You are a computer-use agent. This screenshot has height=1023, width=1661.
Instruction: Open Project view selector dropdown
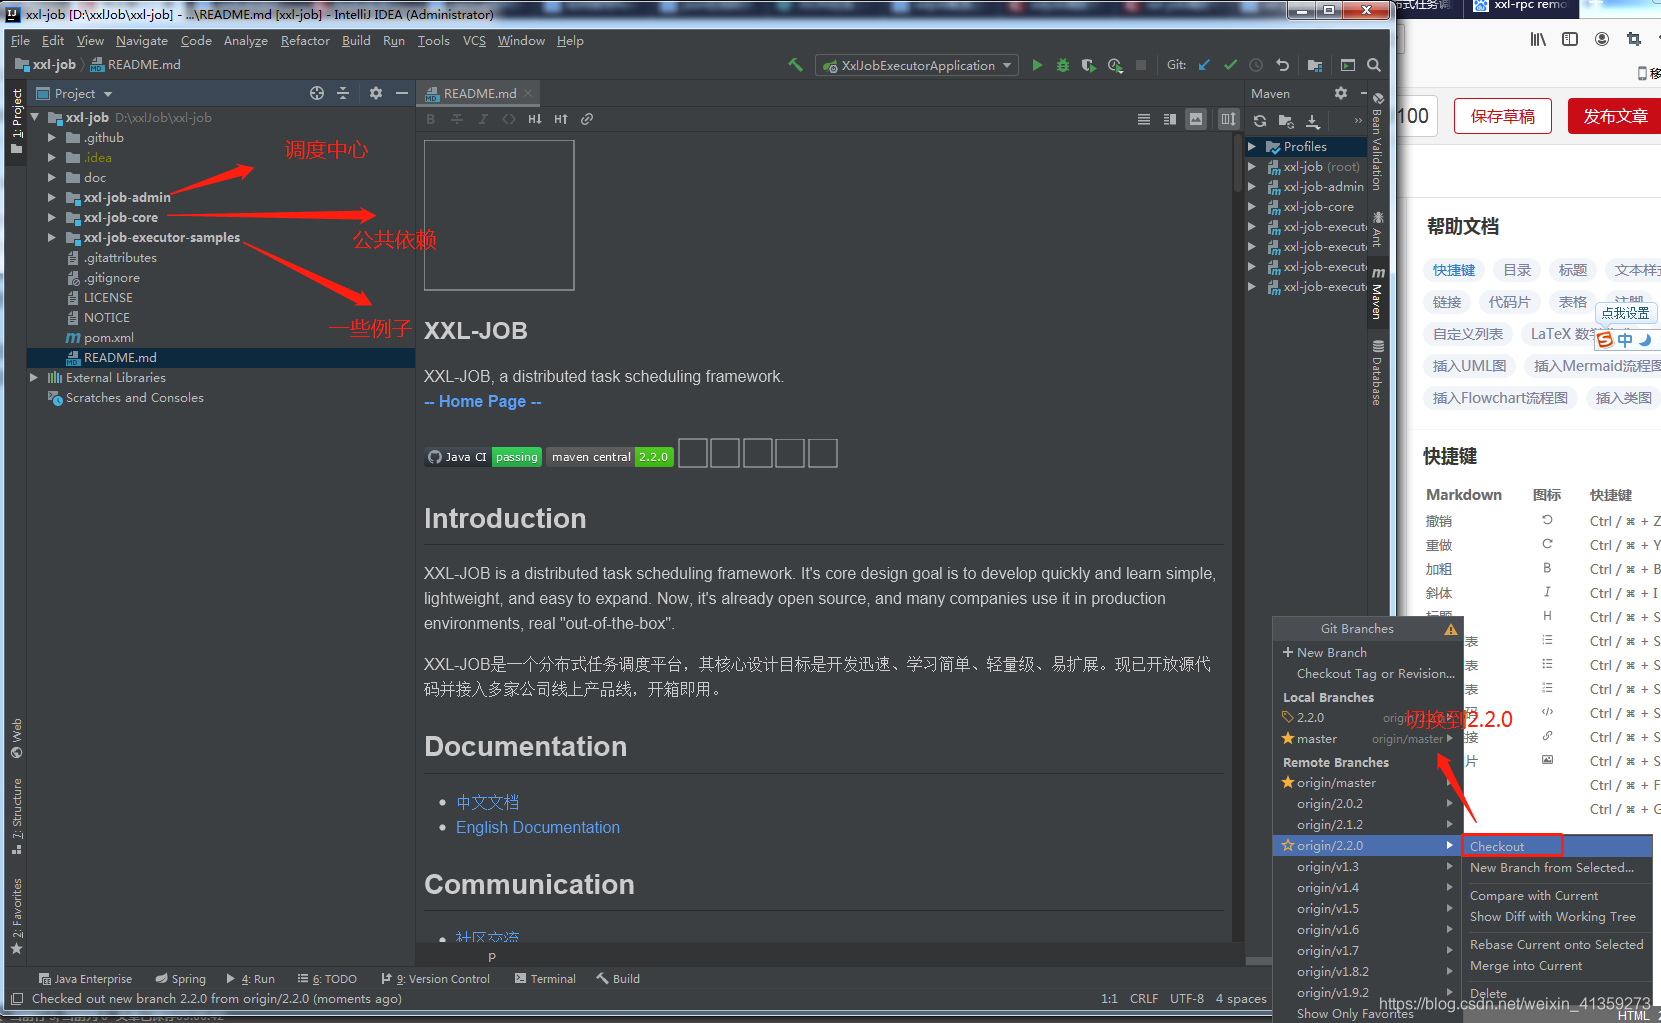tap(83, 93)
